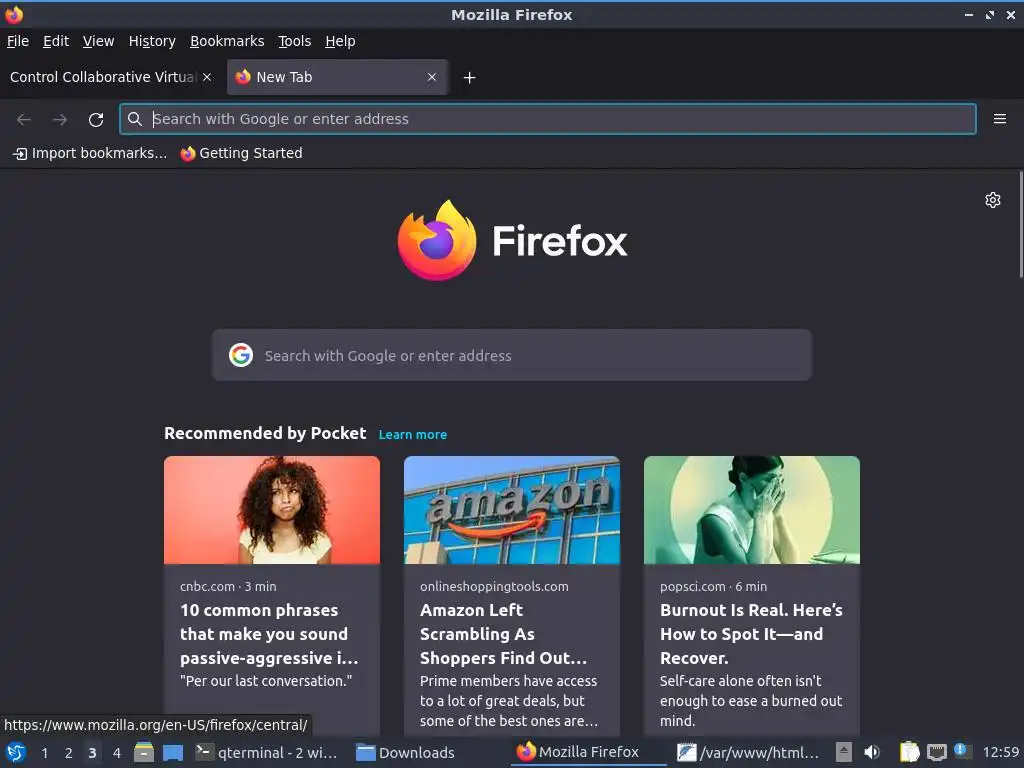Image resolution: width=1024 pixels, height=768 pixels.
Task: Click the 'Recommended by Pocket' heading
Action: [265, 434]
